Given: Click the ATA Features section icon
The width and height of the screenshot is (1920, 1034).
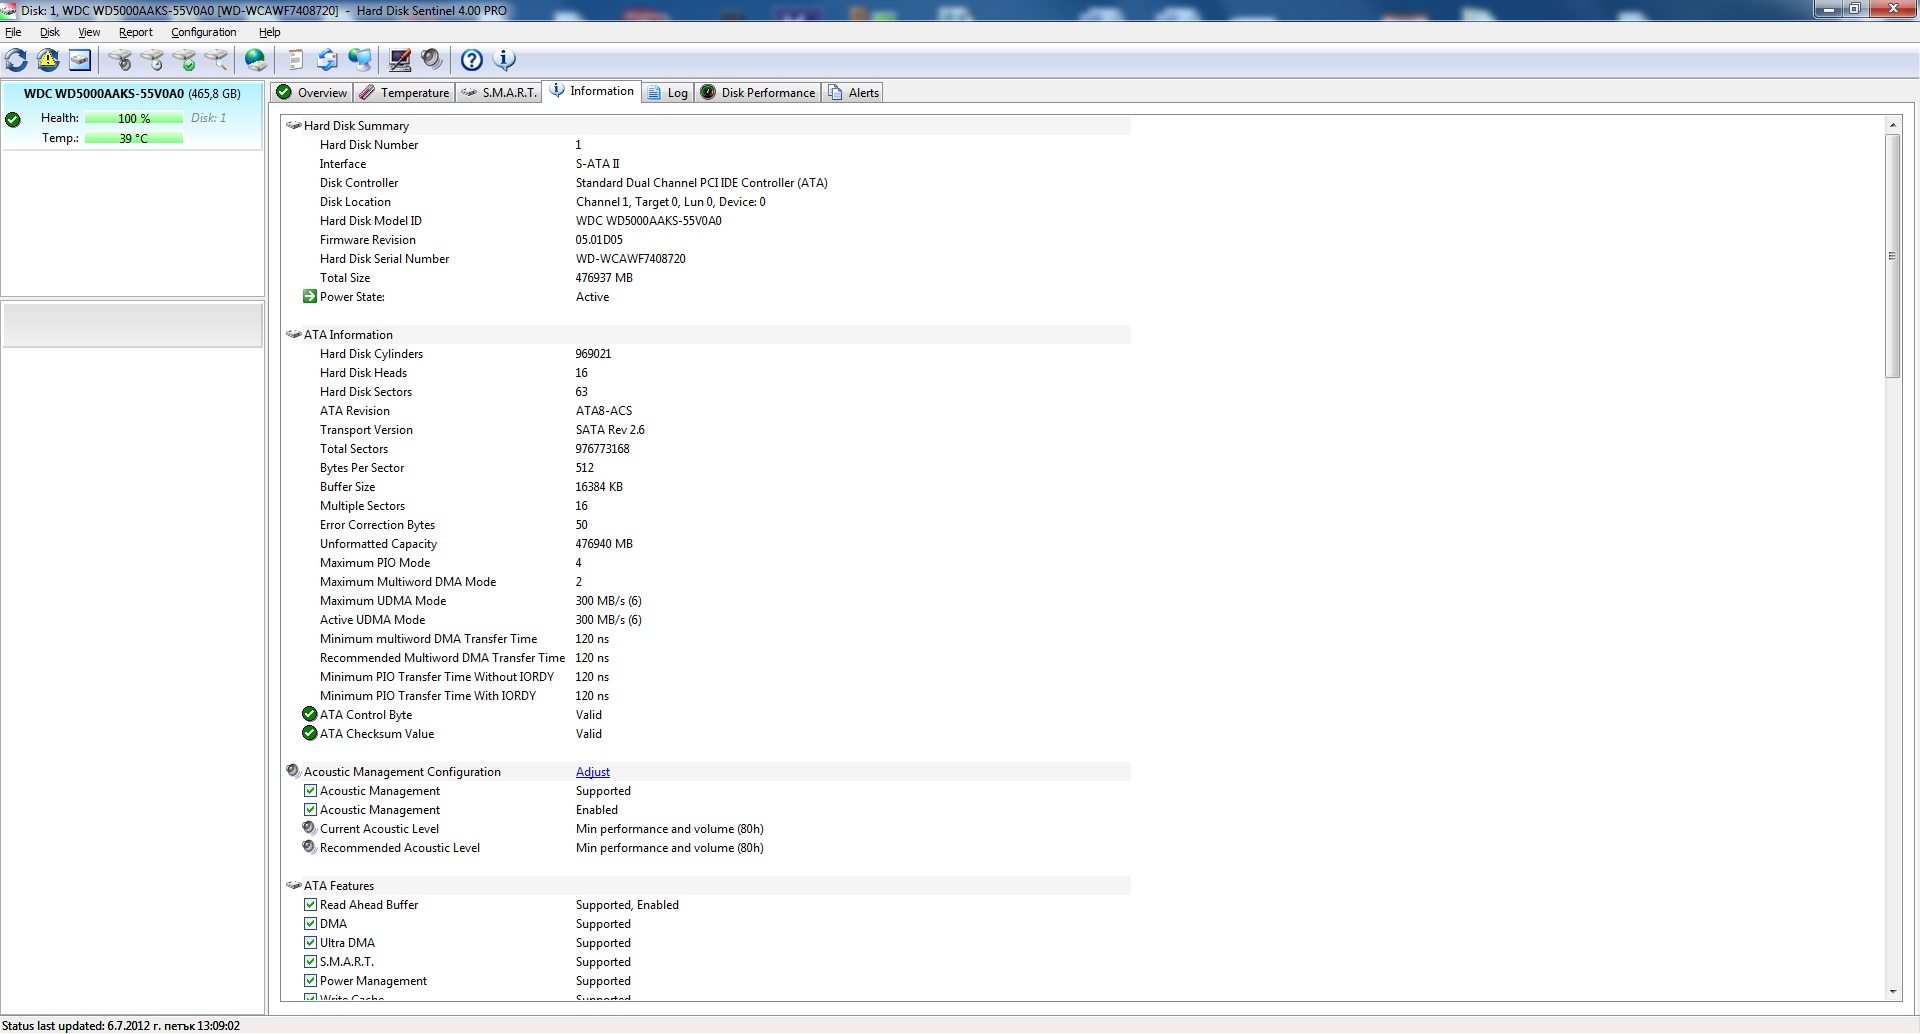Looking at the screenshot, I should click(294, 885).
